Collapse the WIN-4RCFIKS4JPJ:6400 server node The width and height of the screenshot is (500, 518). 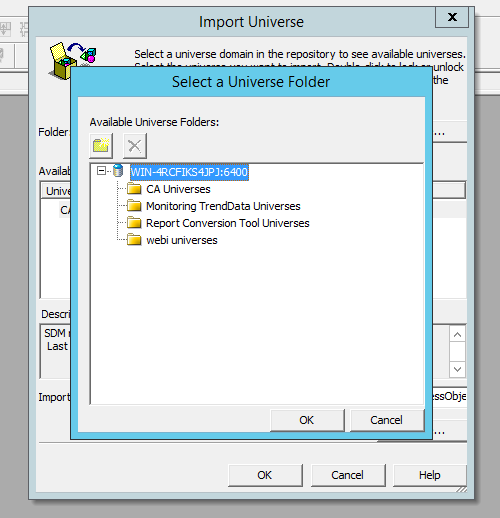[101, 171]
